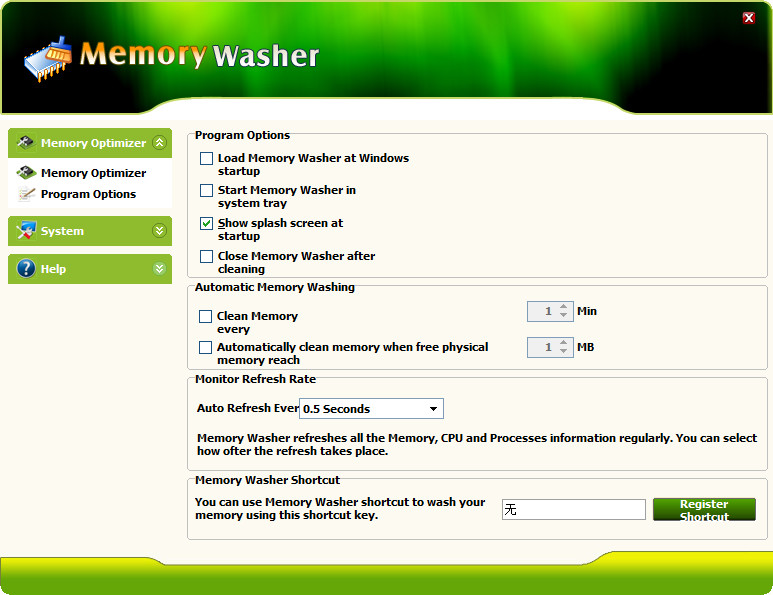Click the Register Shortcut button

[x=704, y=510]
